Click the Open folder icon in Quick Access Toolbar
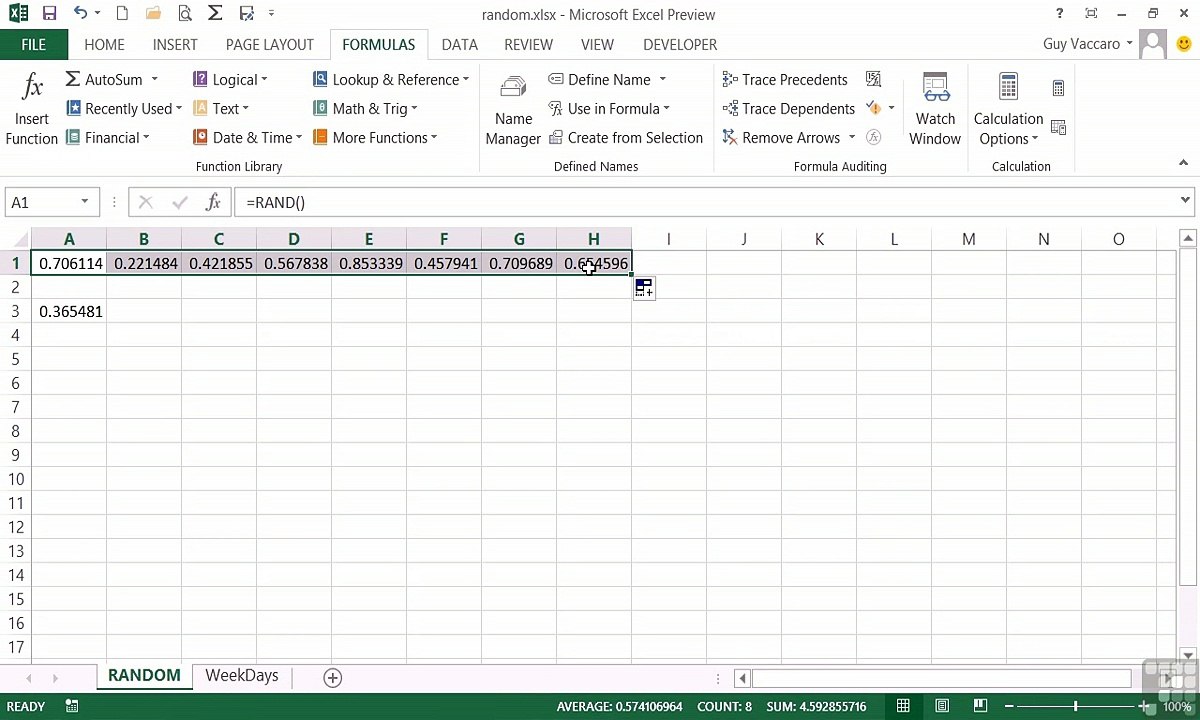The width and height of the screenshot is (1200, 720). point(153,14)
